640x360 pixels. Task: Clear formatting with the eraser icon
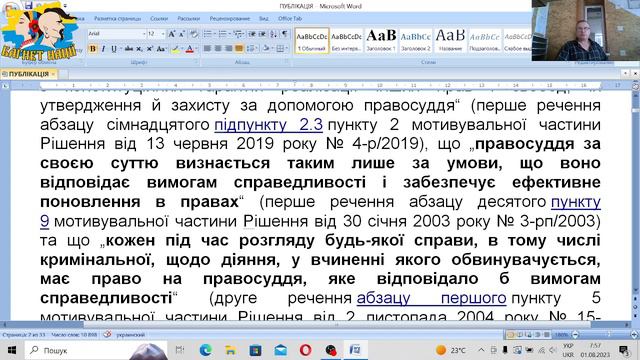point(194,34)
